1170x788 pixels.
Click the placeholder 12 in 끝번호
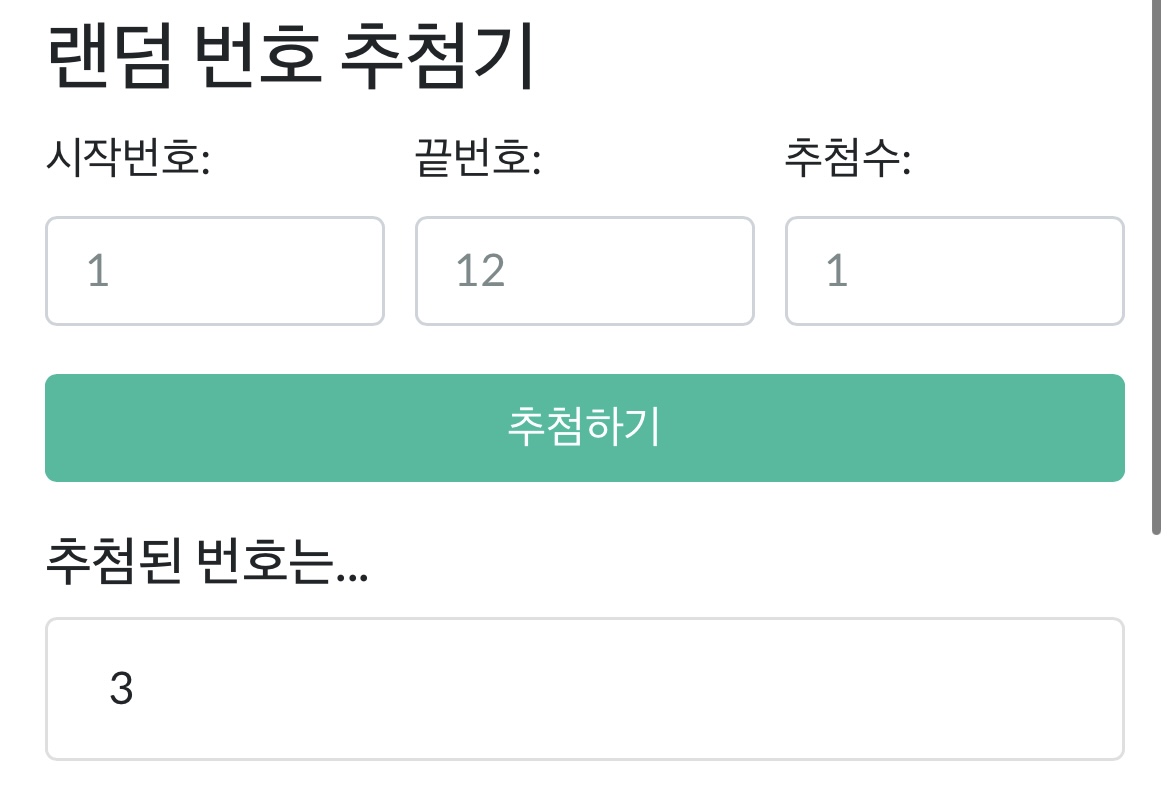(x=481, y=271)
